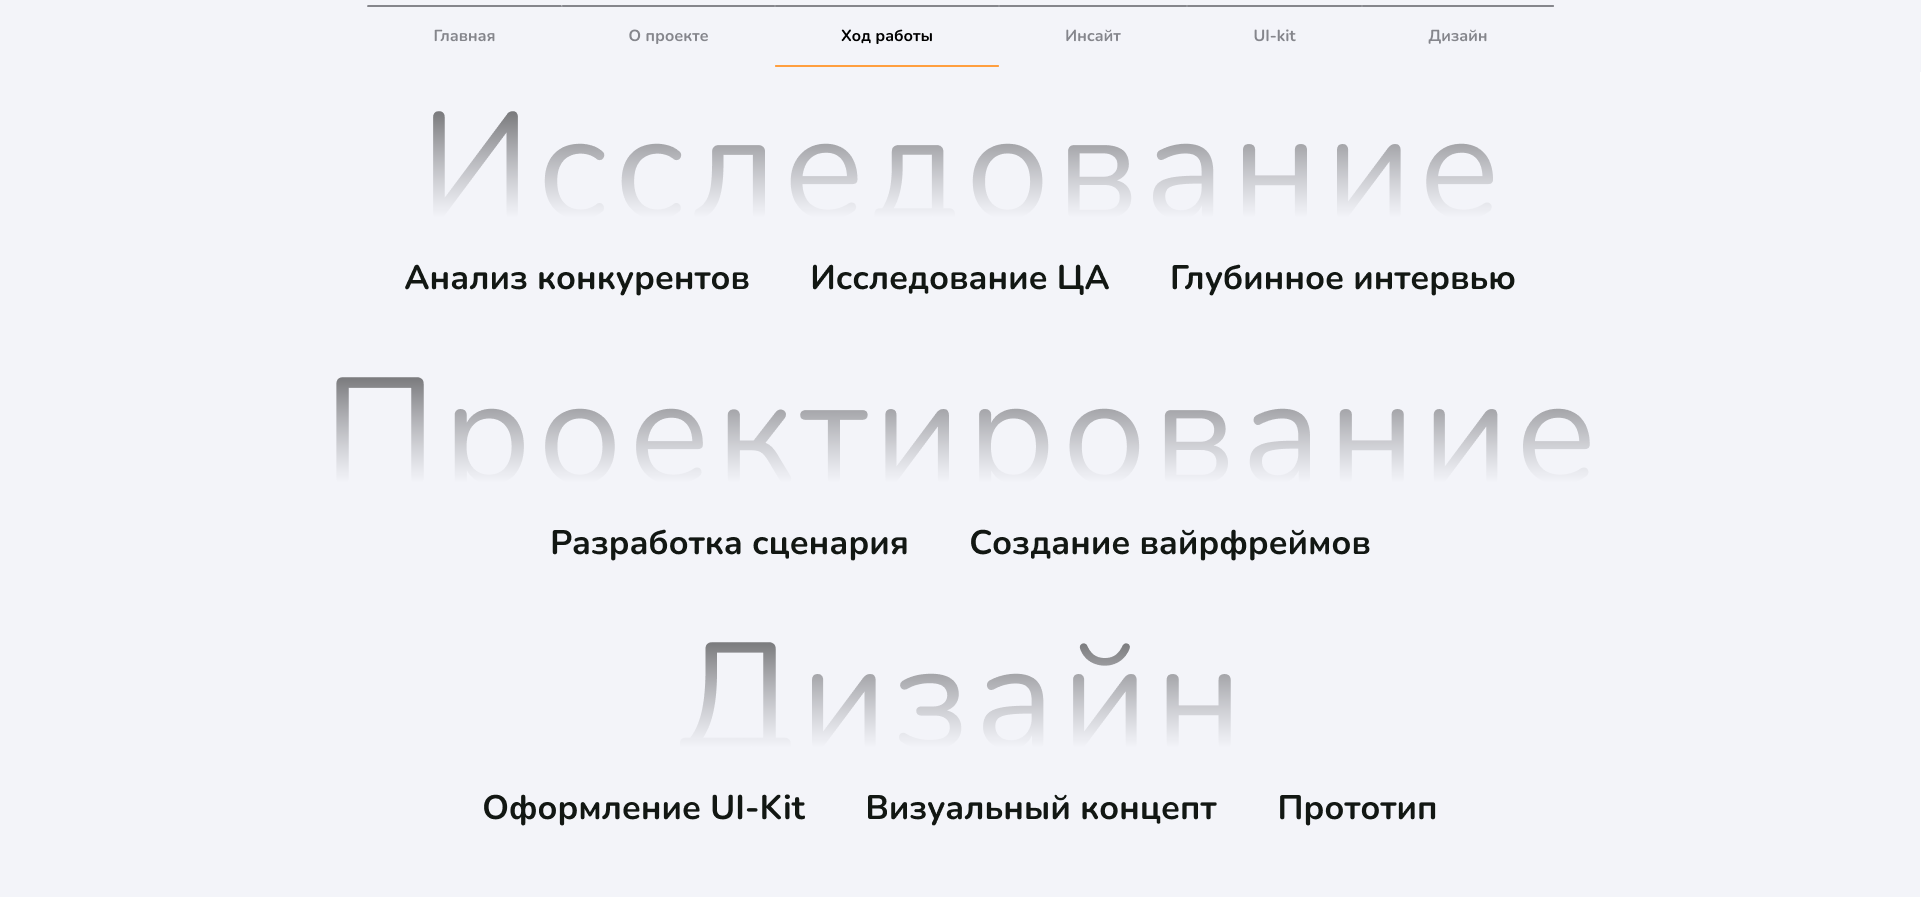1921x897 pixels.
Task: Click the letter И in Исследование title
Action: click(x=475, y=164)
